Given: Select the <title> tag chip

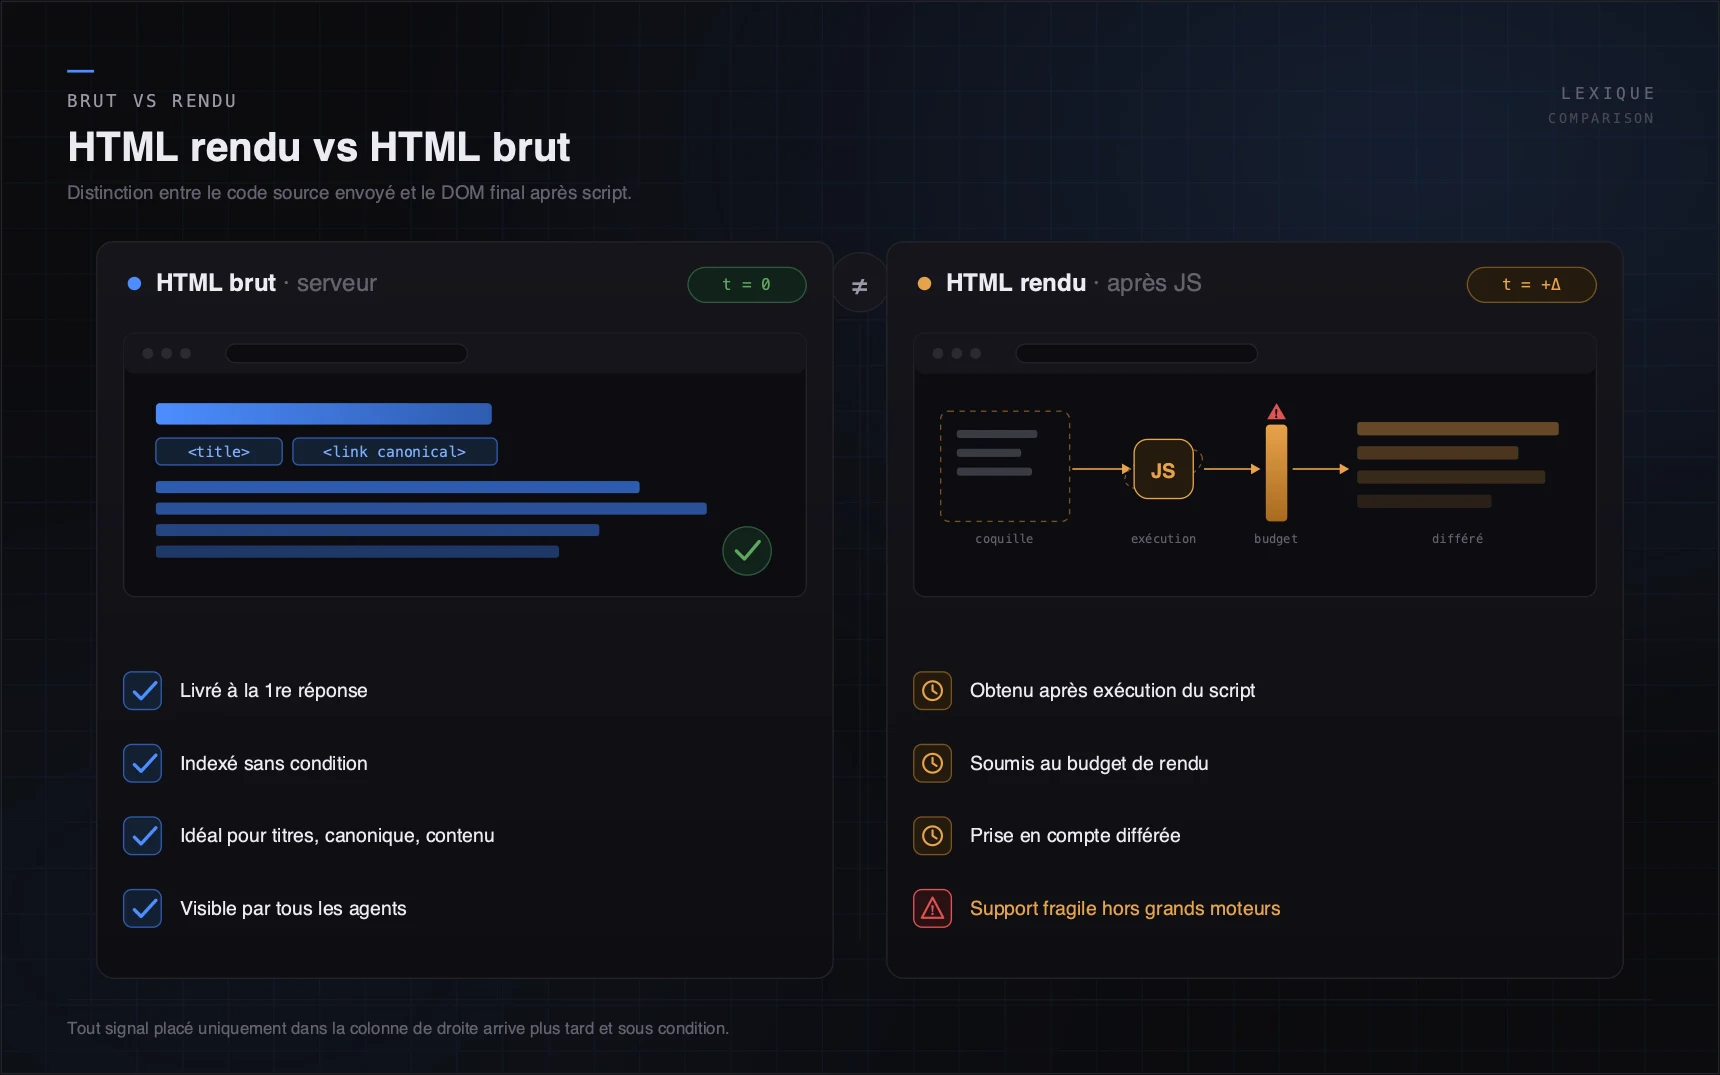Looking at the screenshot, I should (x=219, y=452).
